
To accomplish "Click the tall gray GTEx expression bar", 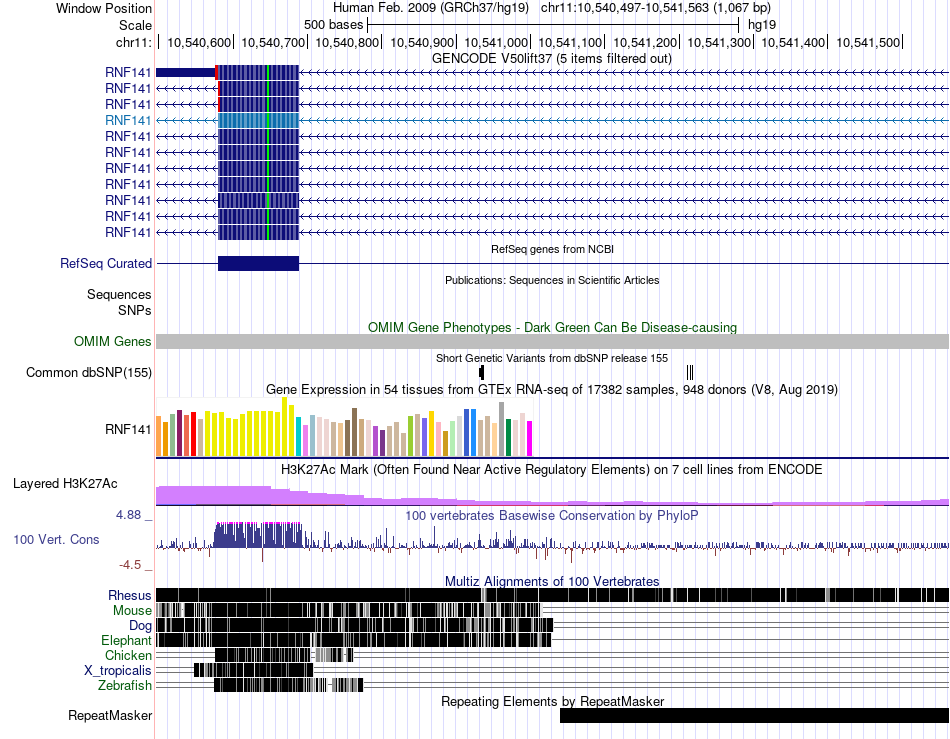I will (x=501, y=429).
